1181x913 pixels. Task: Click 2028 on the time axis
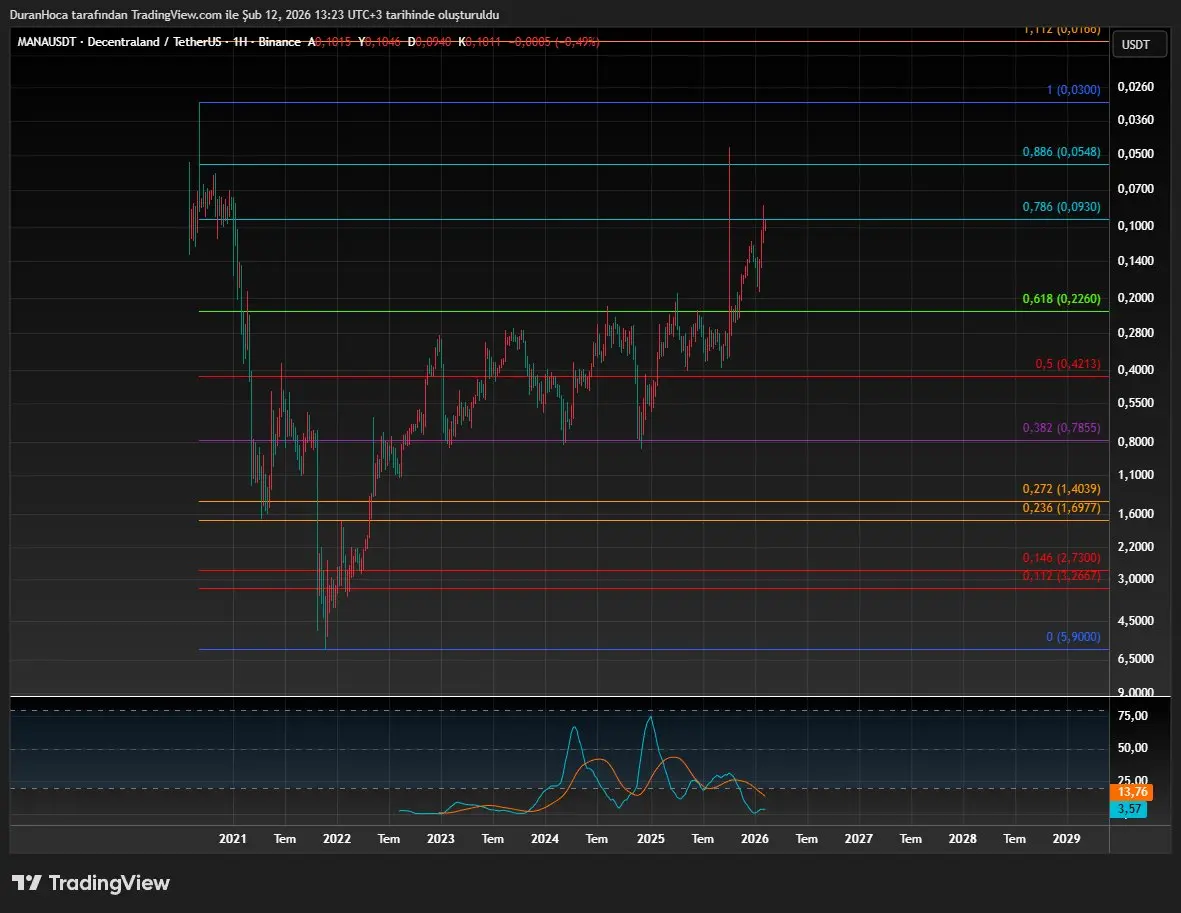[963, 838]
